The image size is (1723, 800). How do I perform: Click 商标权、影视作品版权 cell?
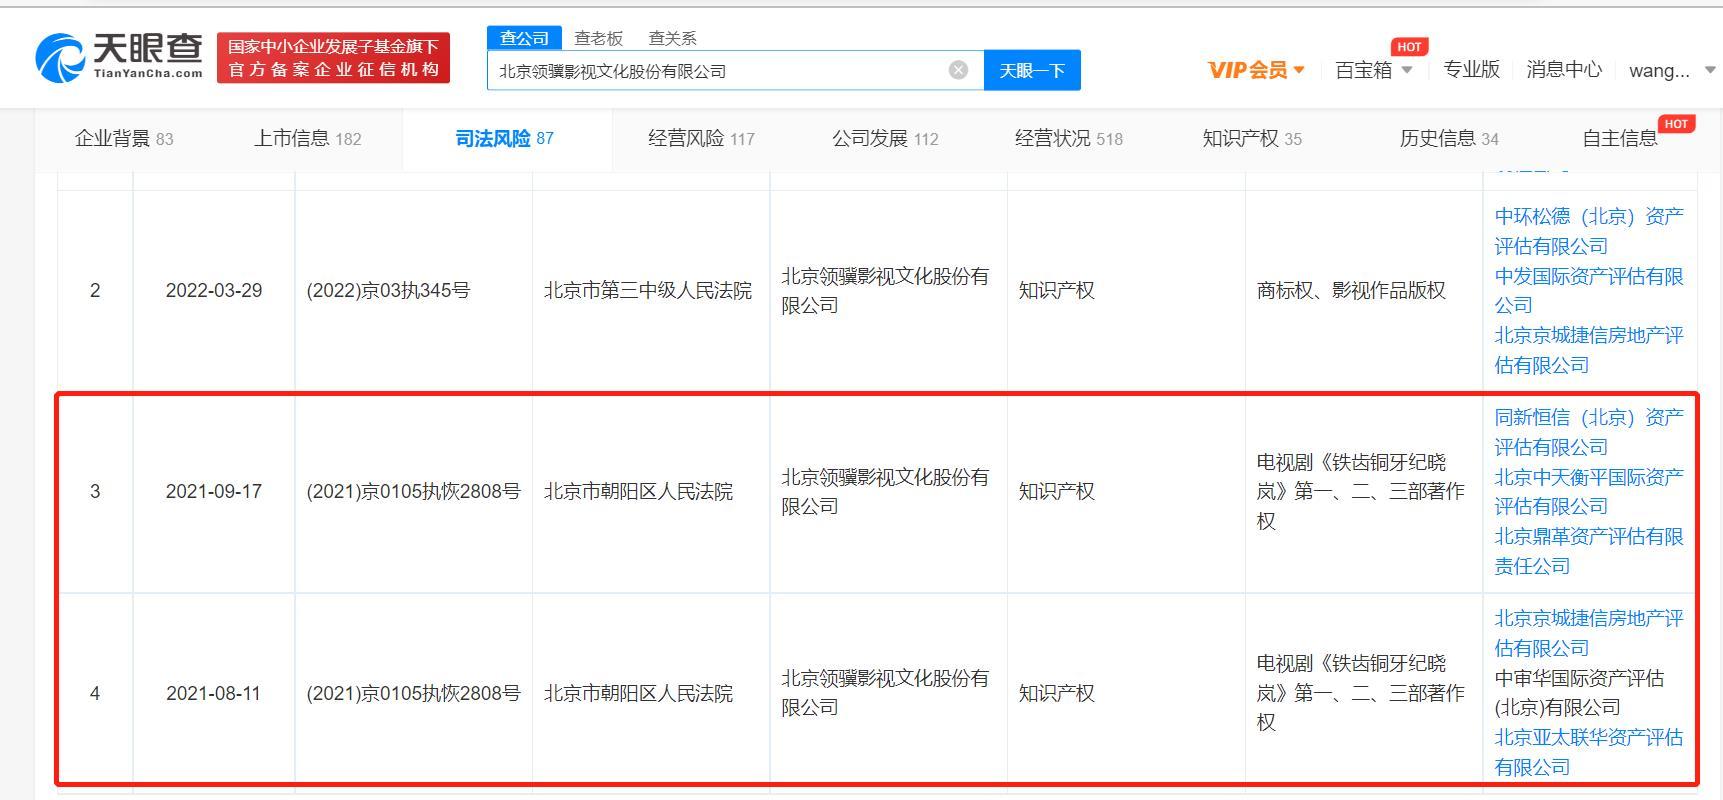pyautogui.click(x=1351, y=290)
